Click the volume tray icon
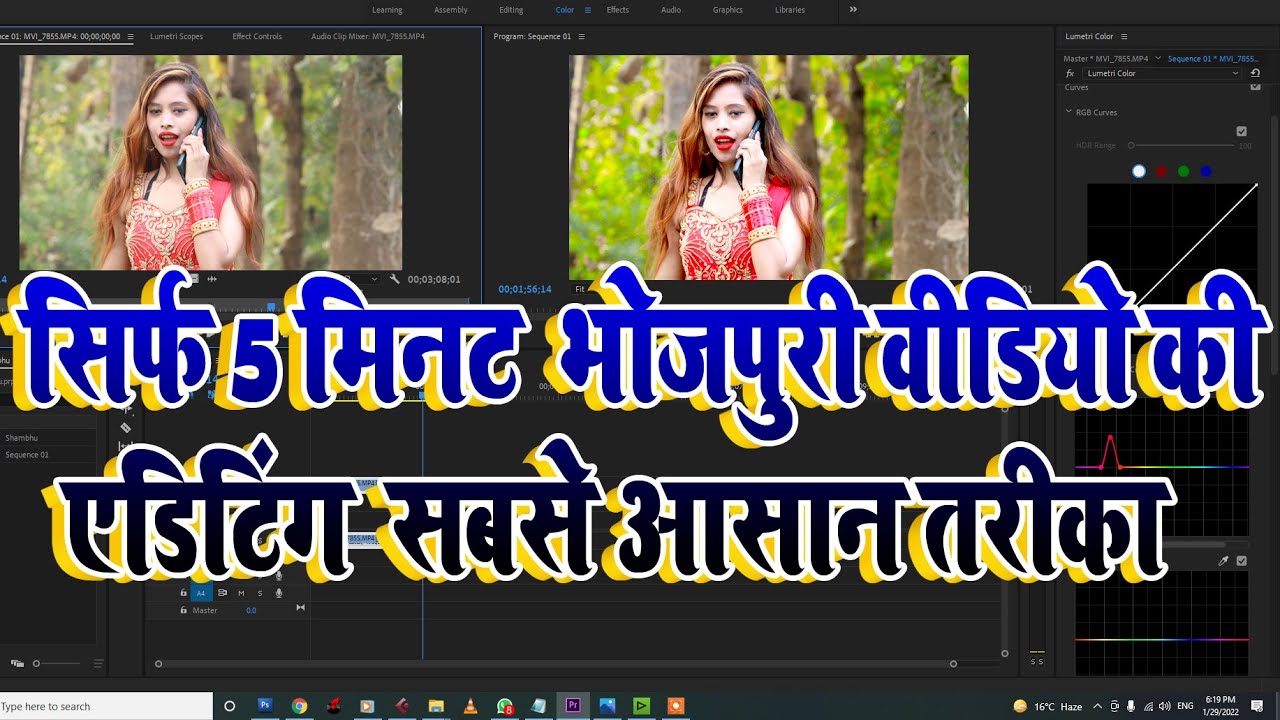1280x720 pixels. (x=1164, y=706)
